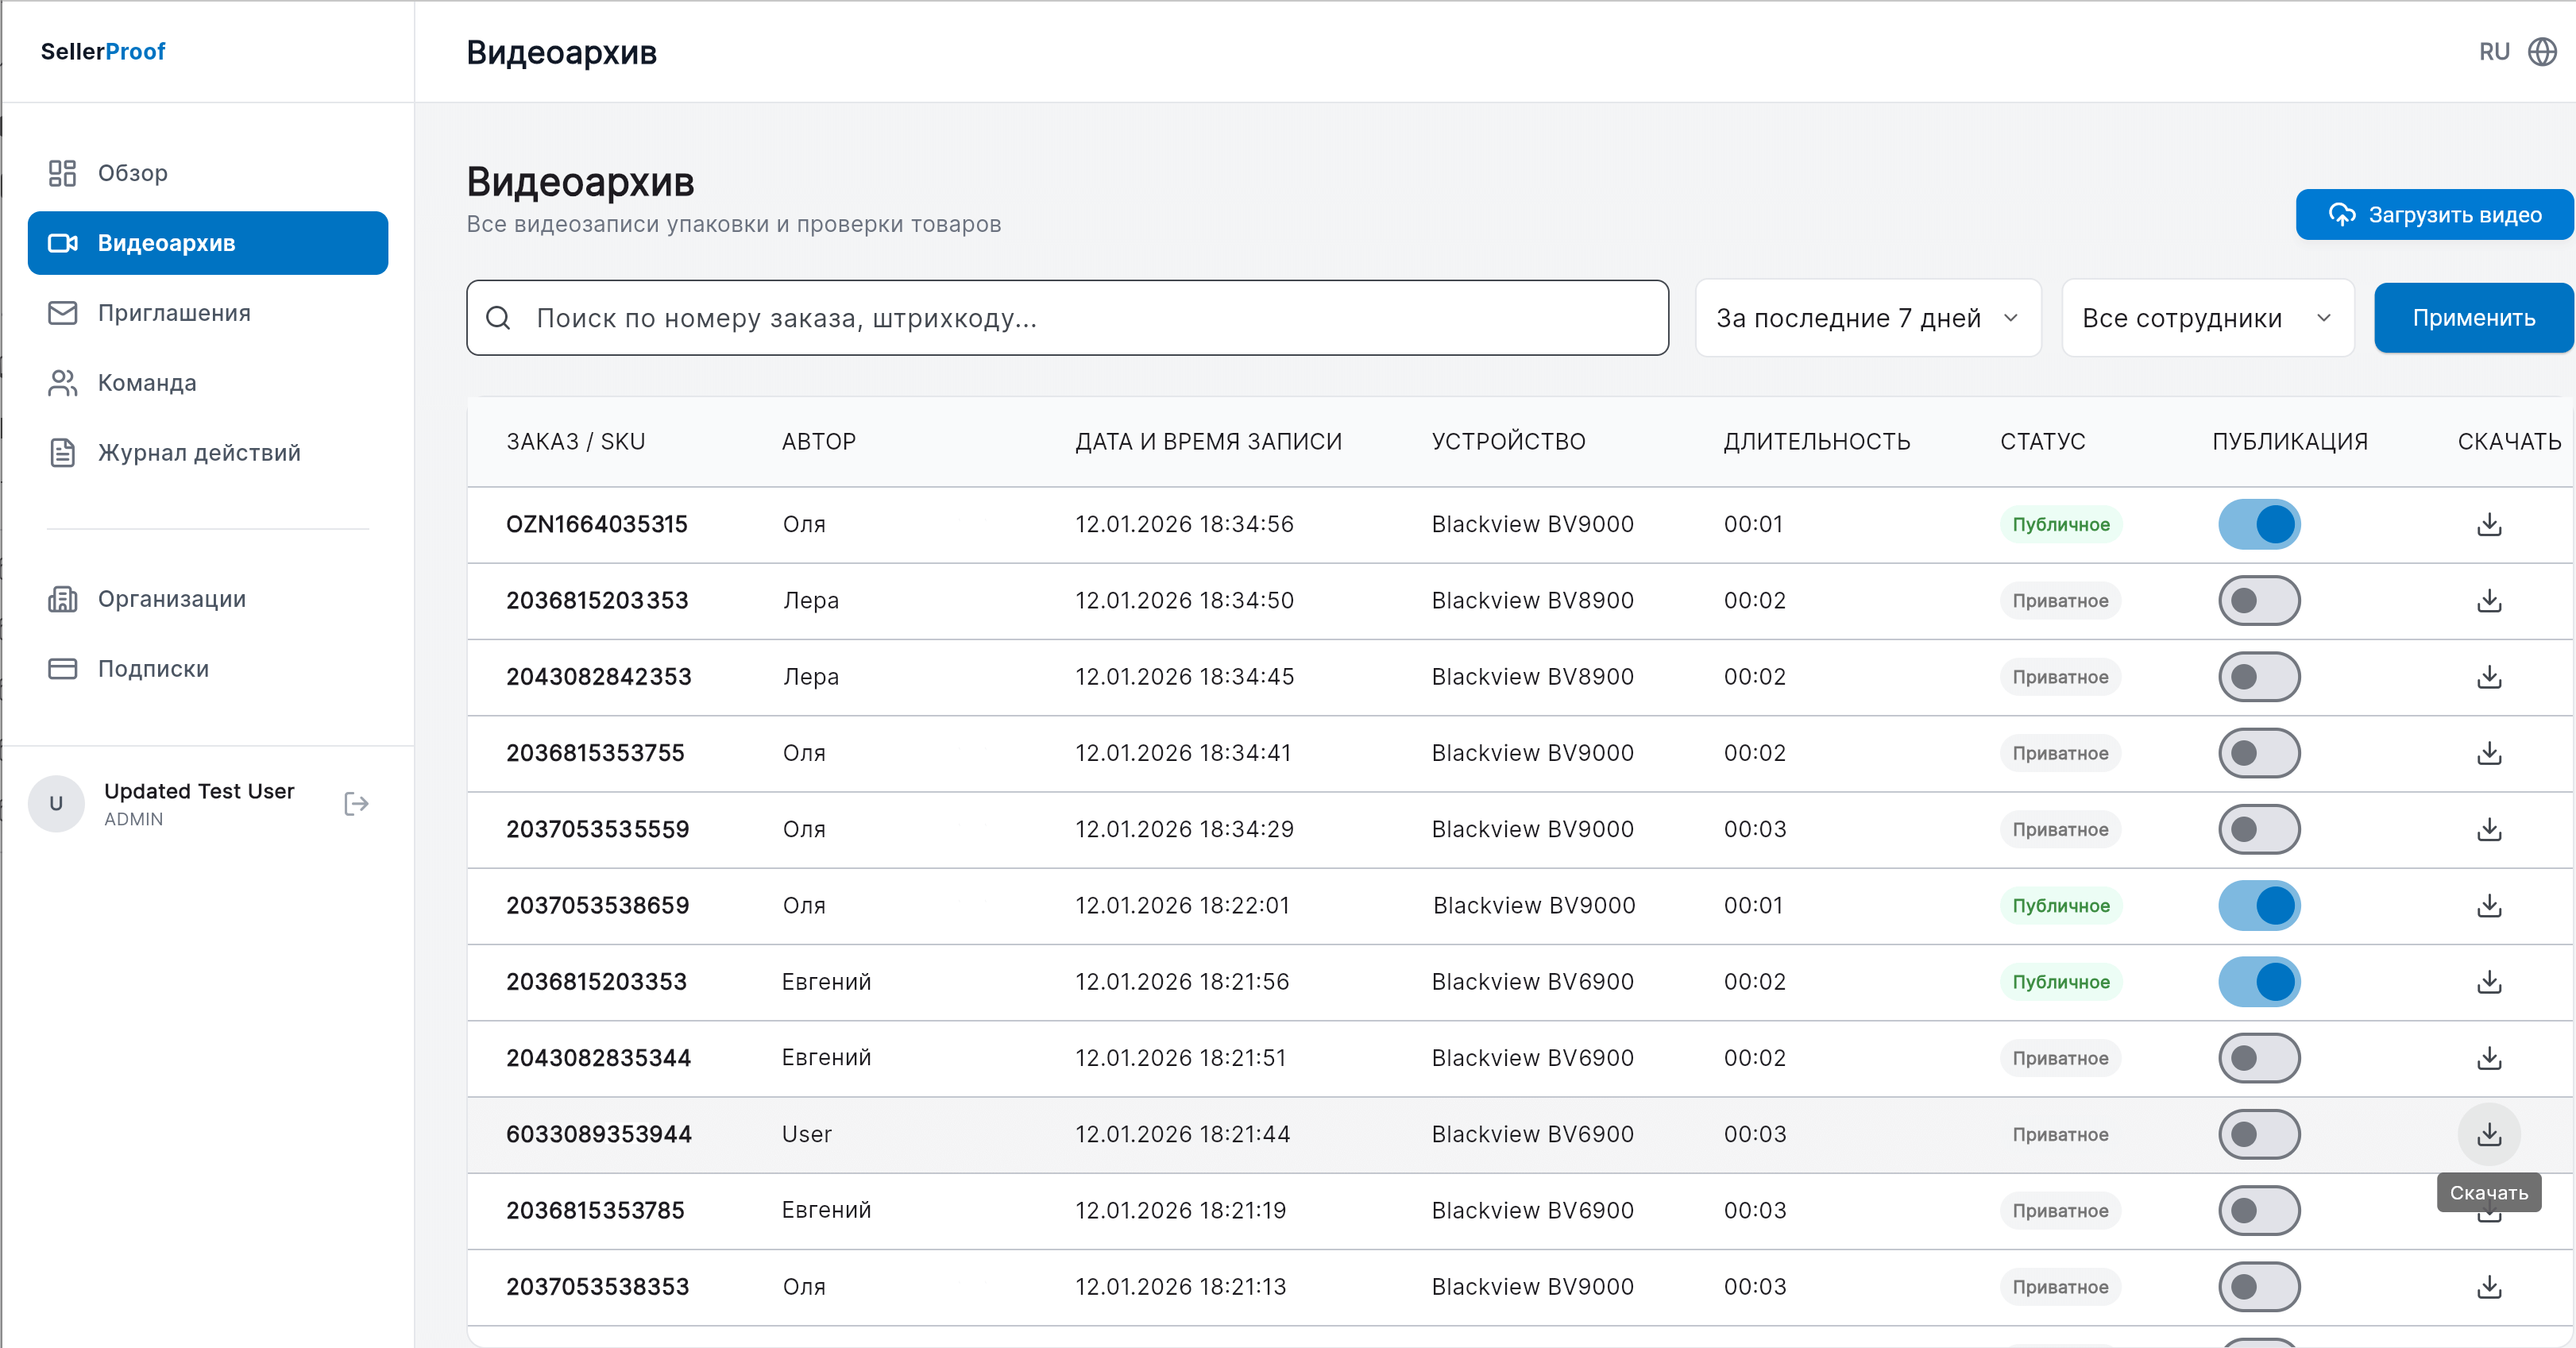Open the Команда menu item

[146, 383]
